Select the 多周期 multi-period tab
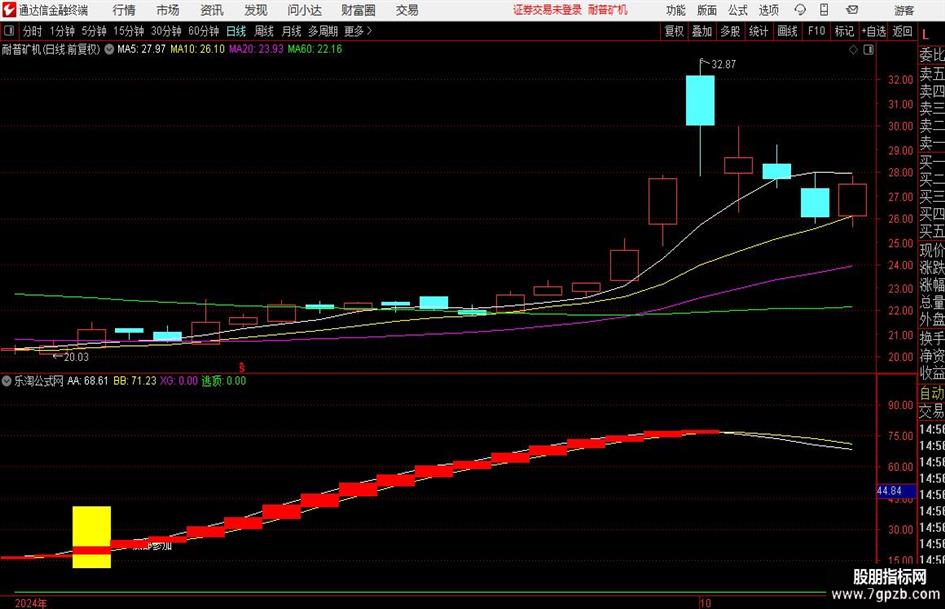Image resolution: width=945 pixels, height=609 pixels. 323,31
